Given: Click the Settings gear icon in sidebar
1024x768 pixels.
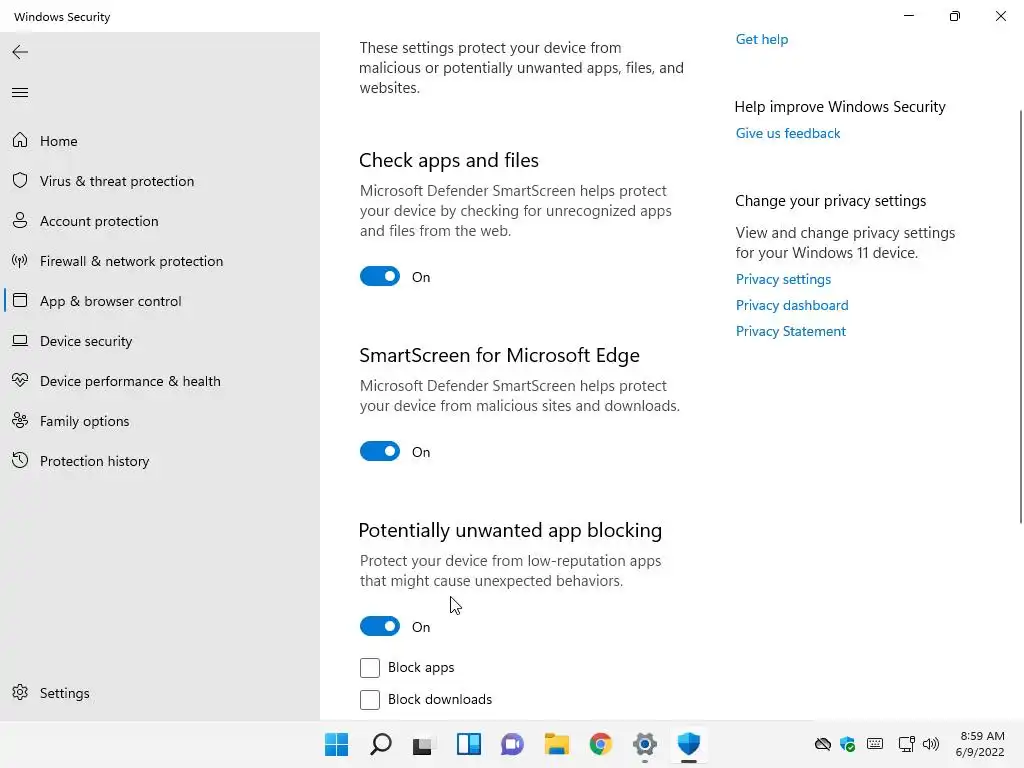Looking at the screenshot, I should (20, 692).
